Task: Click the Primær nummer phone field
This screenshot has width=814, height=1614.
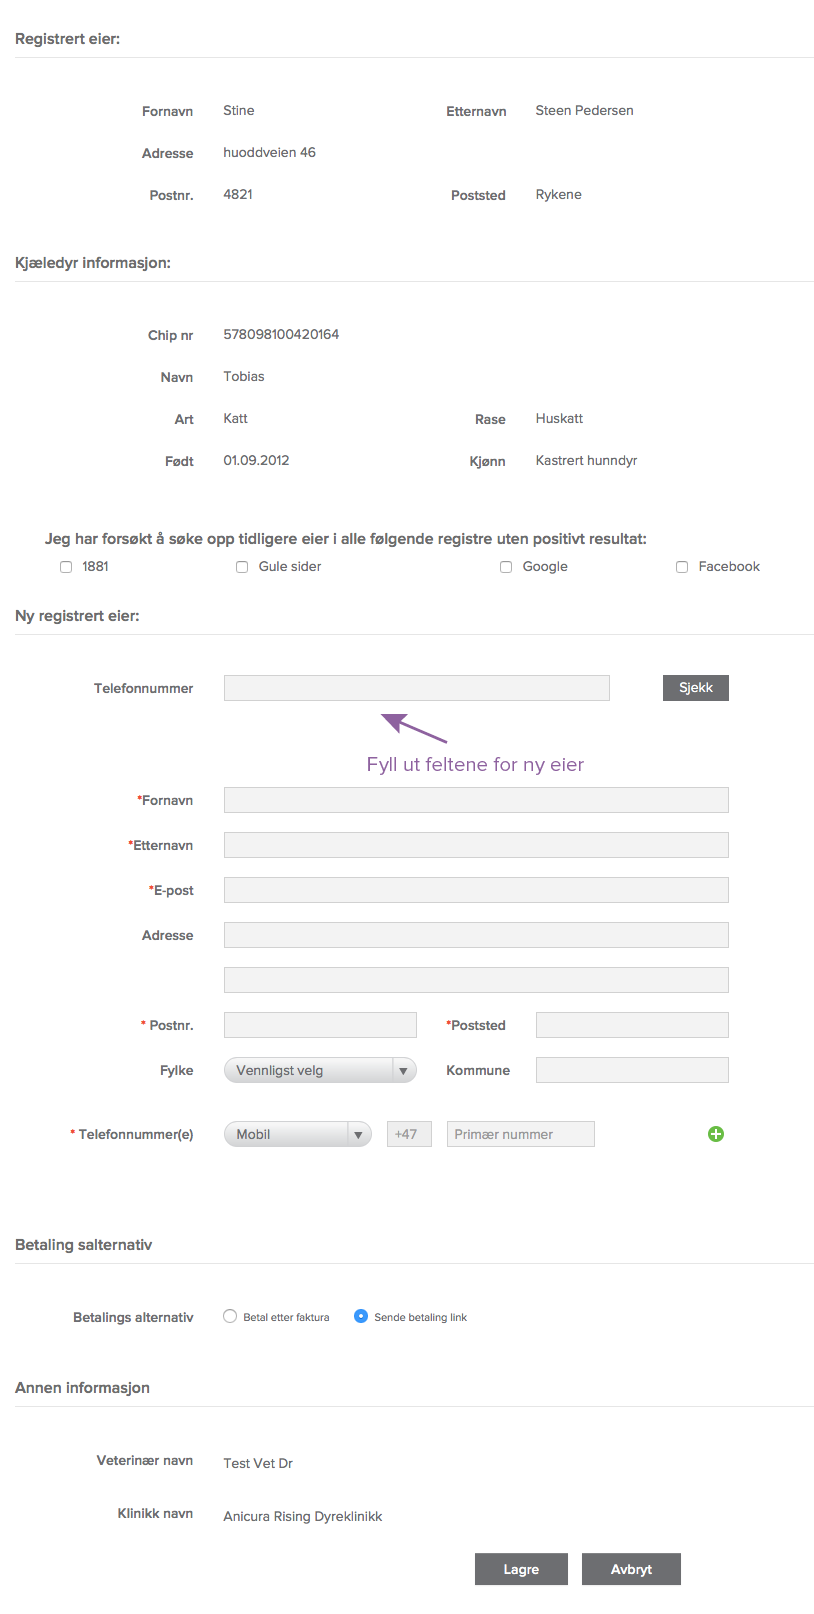Action: (520, 1134)
